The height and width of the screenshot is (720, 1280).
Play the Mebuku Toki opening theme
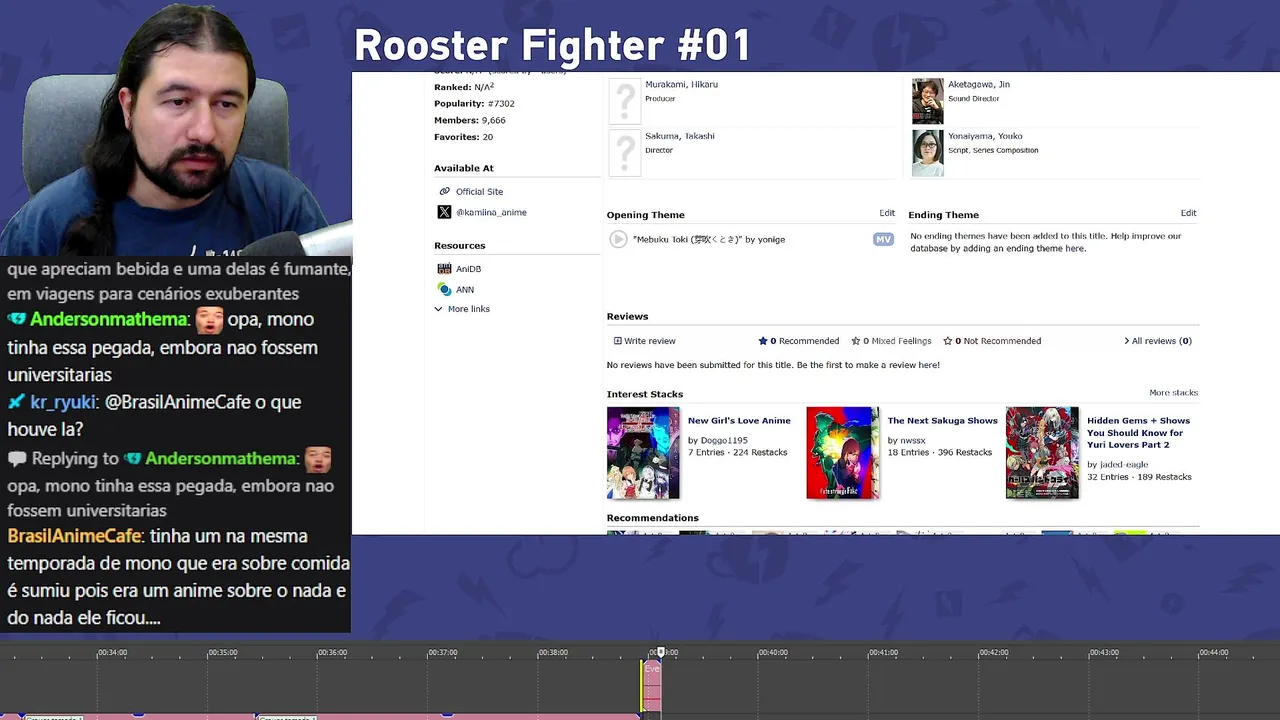point(618,239)
